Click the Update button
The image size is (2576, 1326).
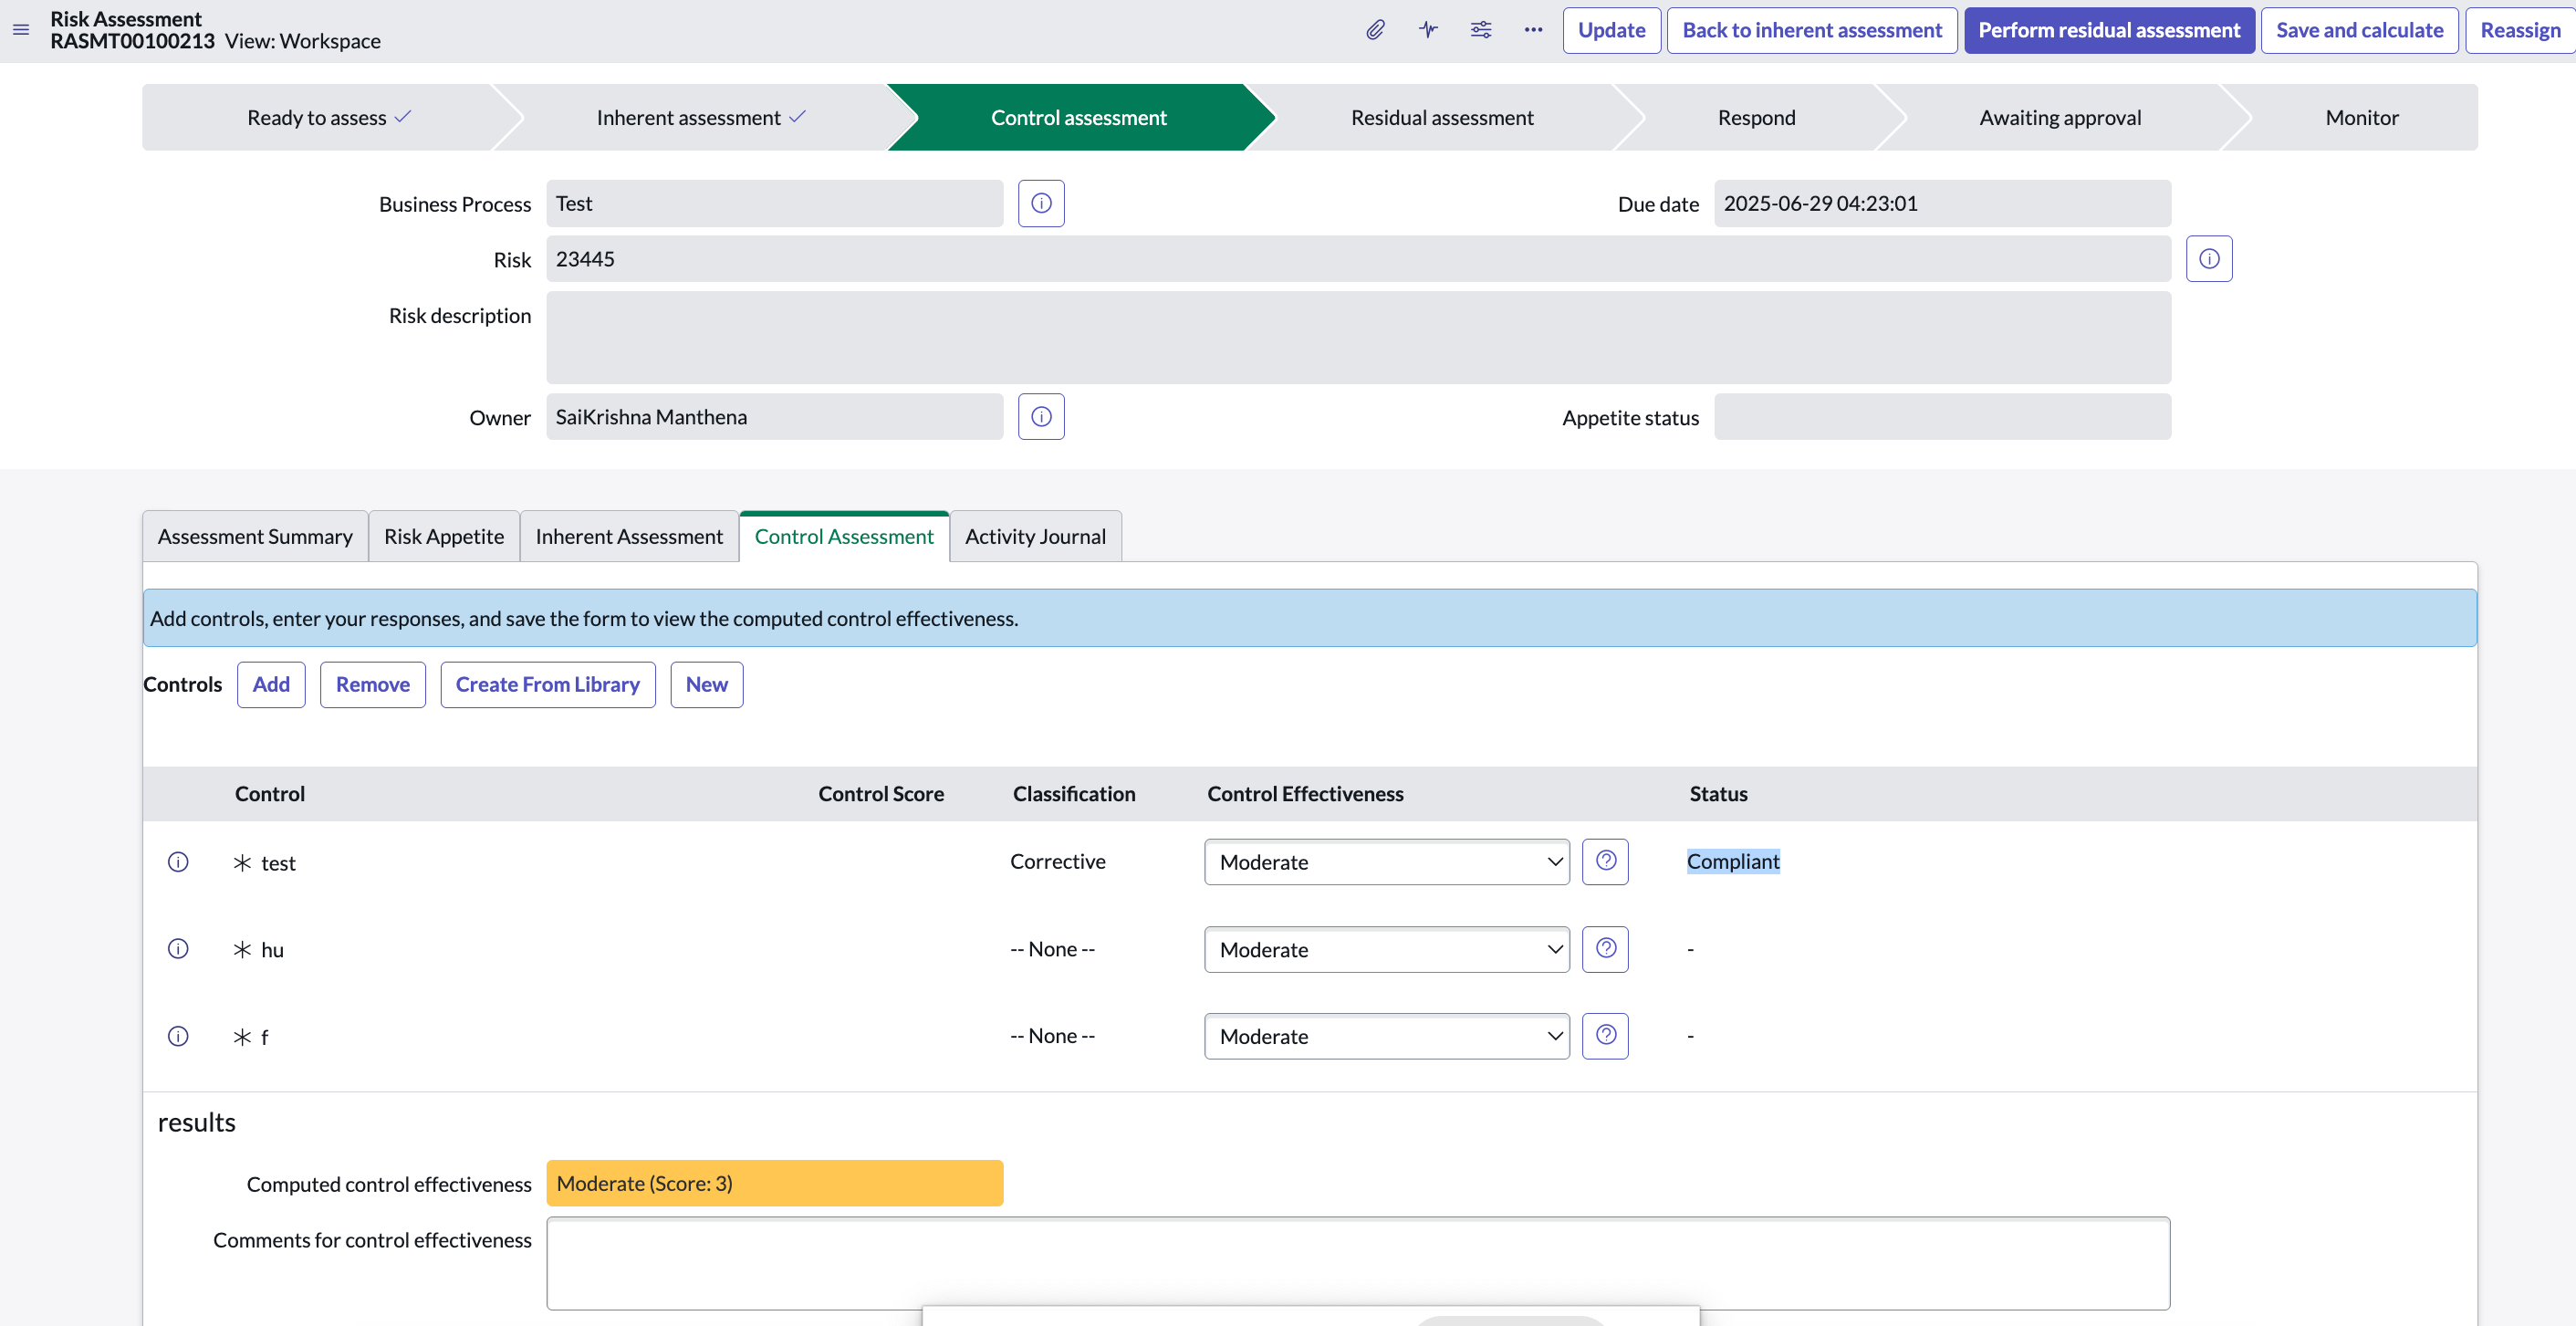click(x=1611, y=30)
